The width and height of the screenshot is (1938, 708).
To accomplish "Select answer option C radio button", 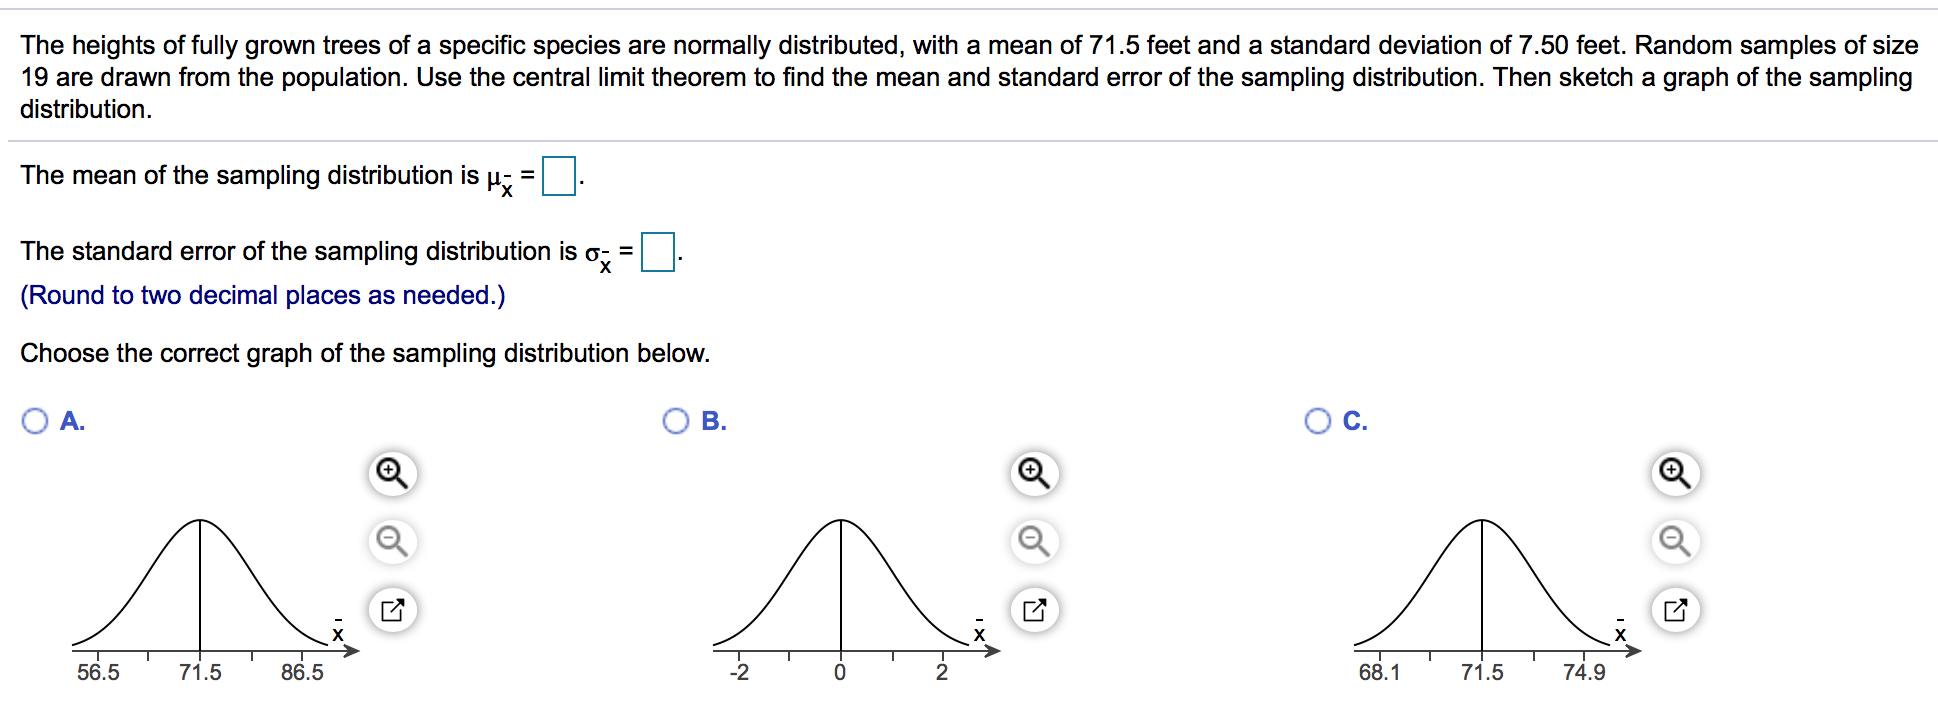I will click(x=1318, y=421).
